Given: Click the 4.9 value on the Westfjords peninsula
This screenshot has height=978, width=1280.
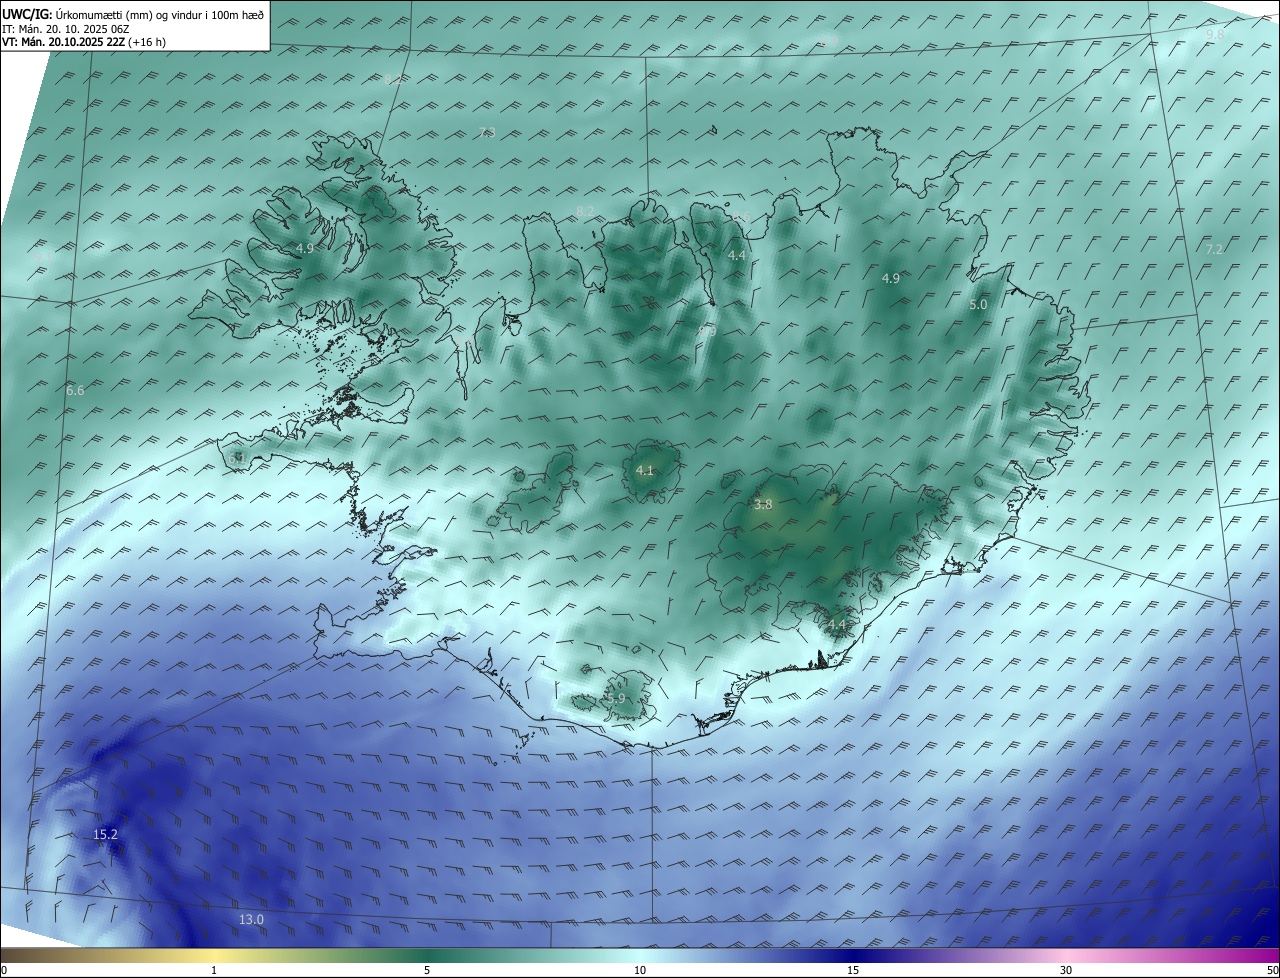Looking at the screenshot, I should pyautogui.click(x=305, y=248).
